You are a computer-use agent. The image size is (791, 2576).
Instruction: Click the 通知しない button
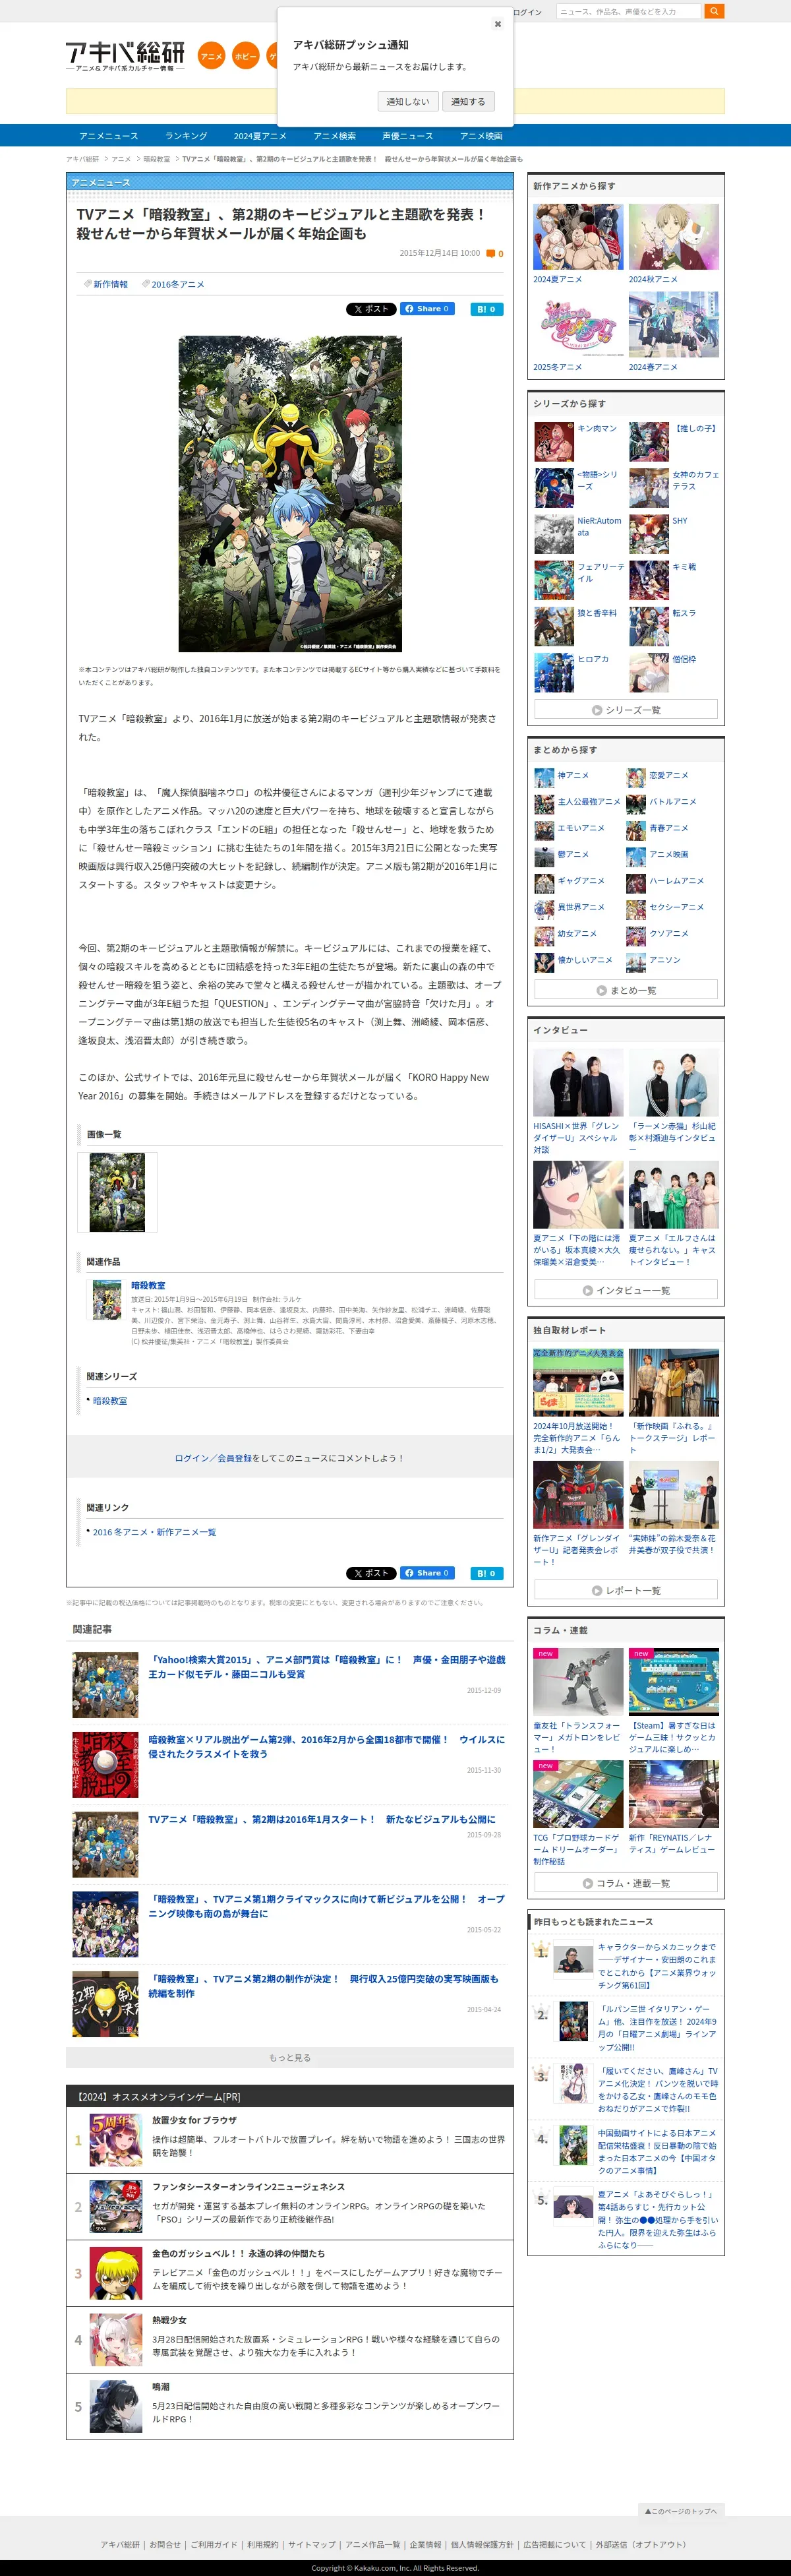click(x=408, y=101)
